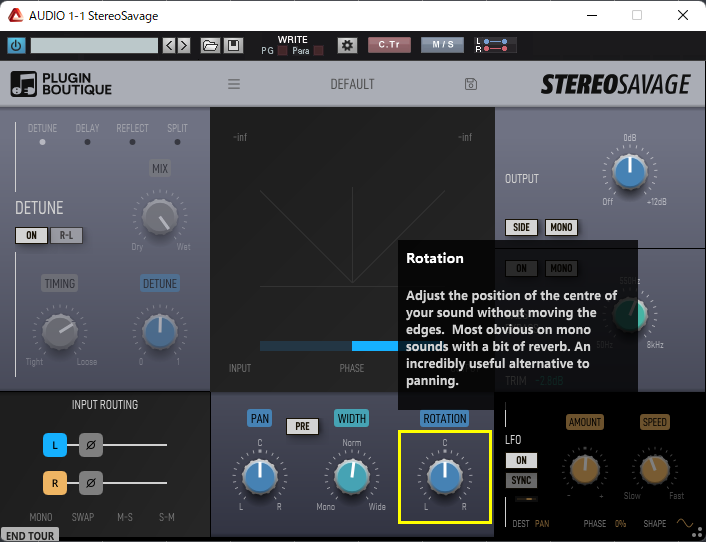Click the Plugin Boutique logo
The image size is (706, 542).
pyautogui.click(x=61, y=84)
